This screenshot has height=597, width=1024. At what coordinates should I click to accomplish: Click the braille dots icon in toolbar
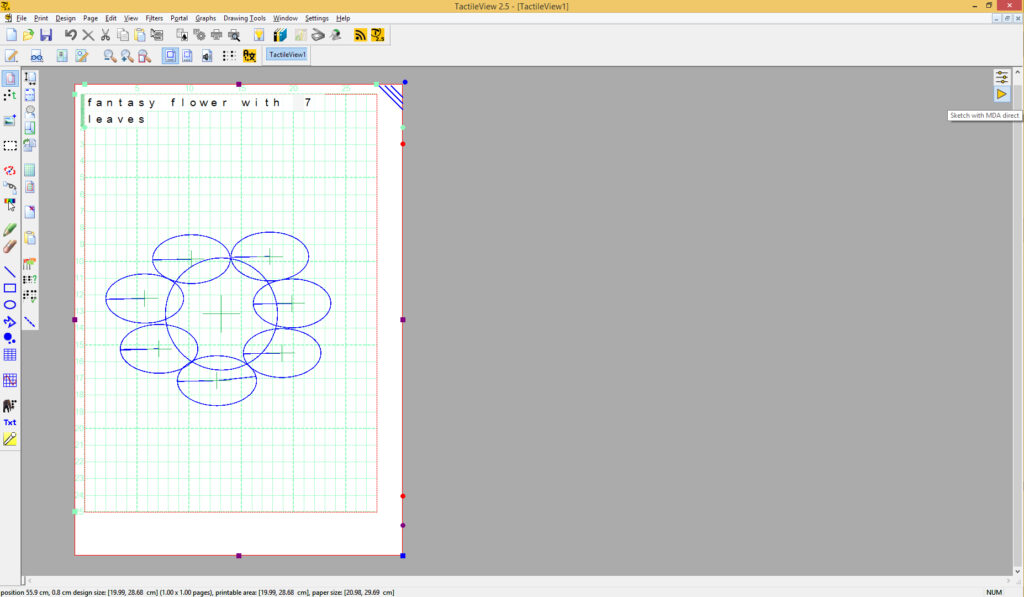coord(229,56)
